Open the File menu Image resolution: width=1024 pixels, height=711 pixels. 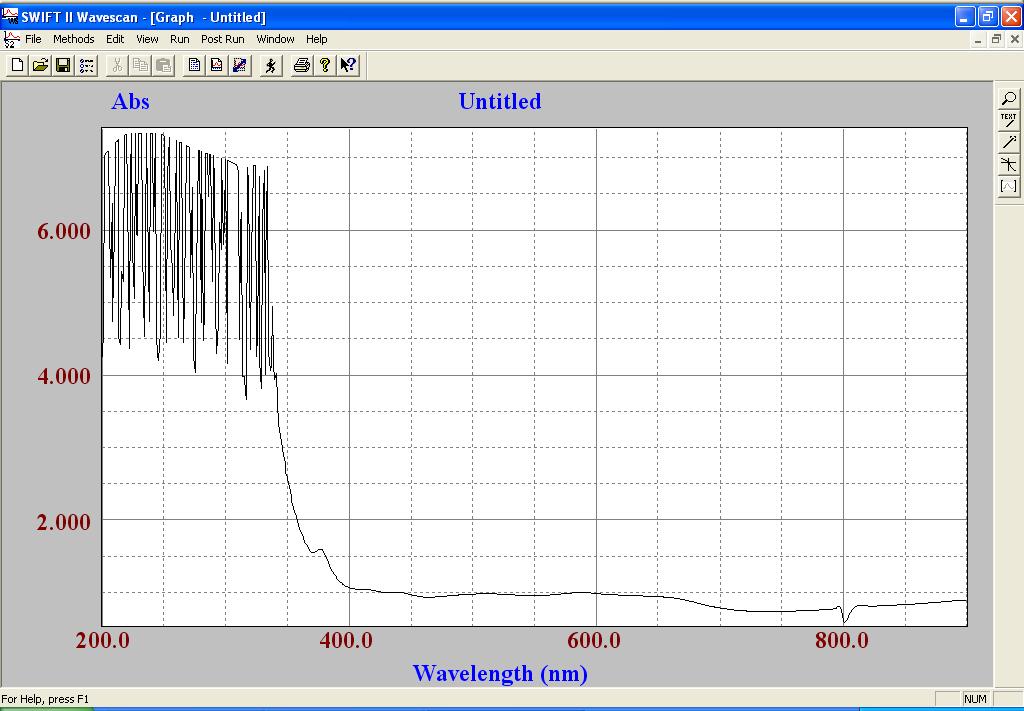click(x=33, y=39)
